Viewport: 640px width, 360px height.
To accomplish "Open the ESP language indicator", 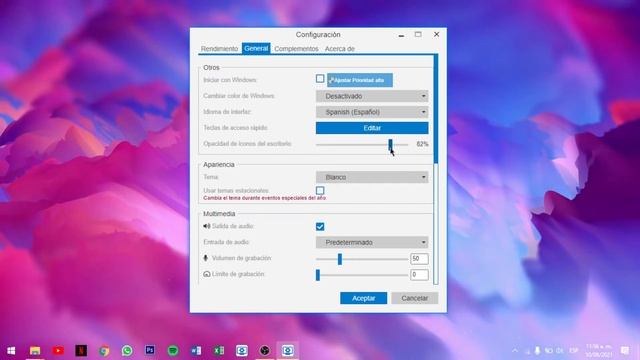I will 573,351.
